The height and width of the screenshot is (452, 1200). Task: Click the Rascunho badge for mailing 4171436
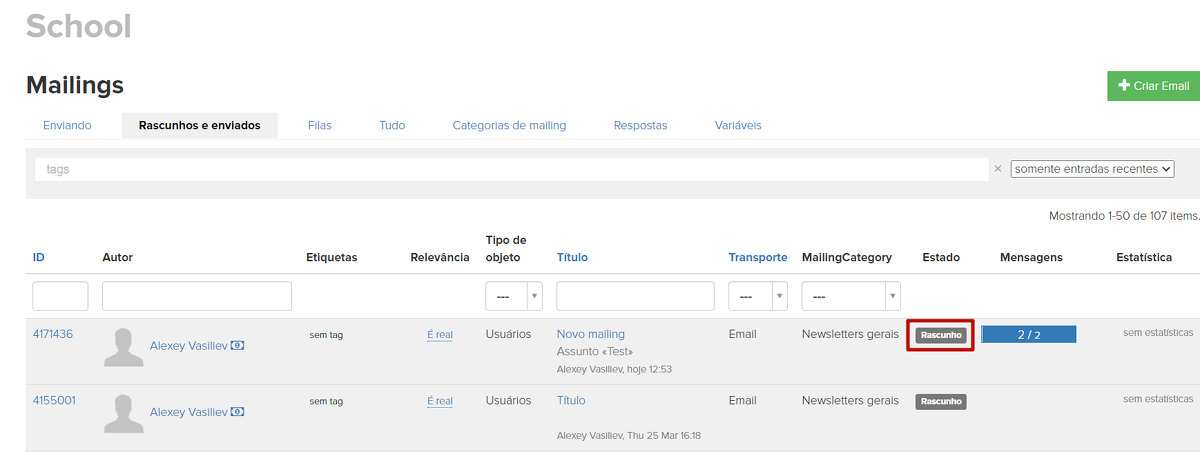(x=940, y=335)
